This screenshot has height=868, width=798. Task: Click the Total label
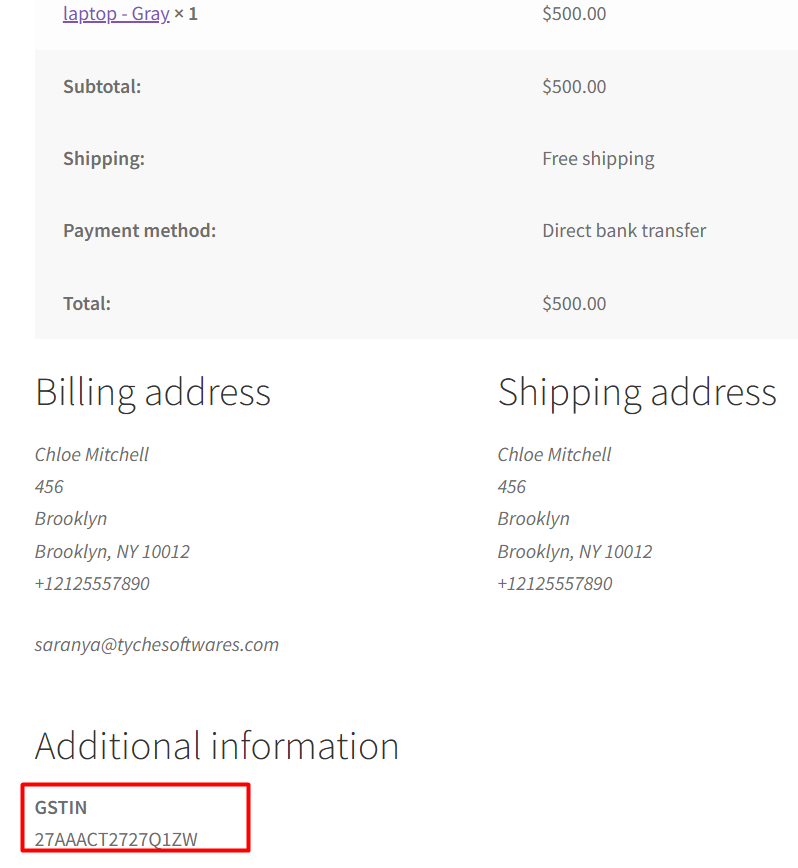coord(87,303)
